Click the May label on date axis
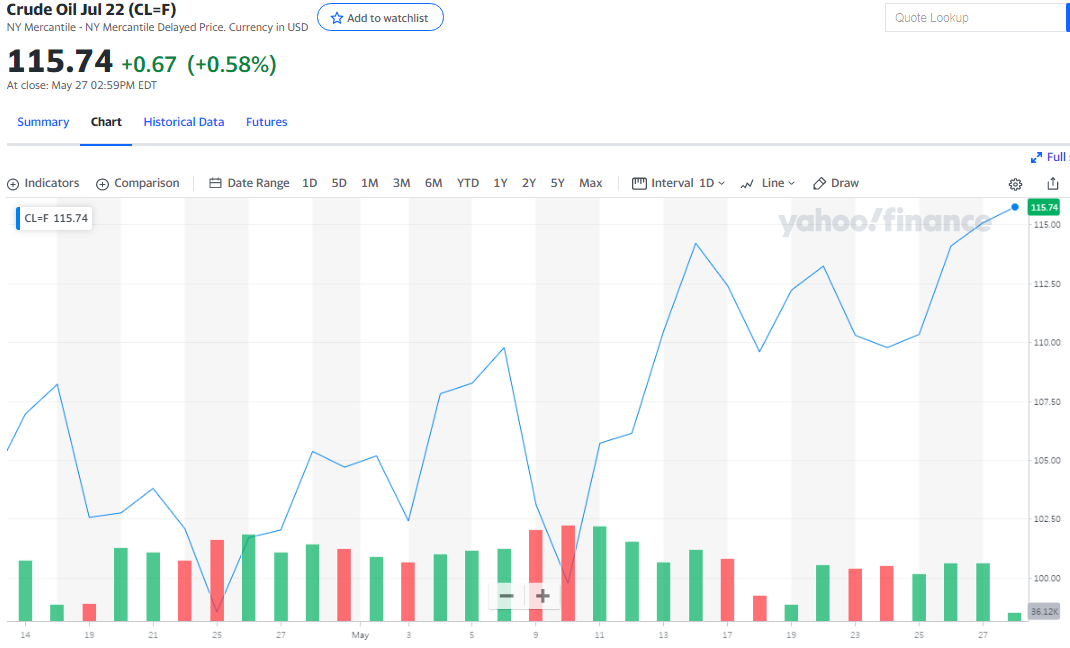This screenshot has width=1070, height=648. click(x=360, y=635)
